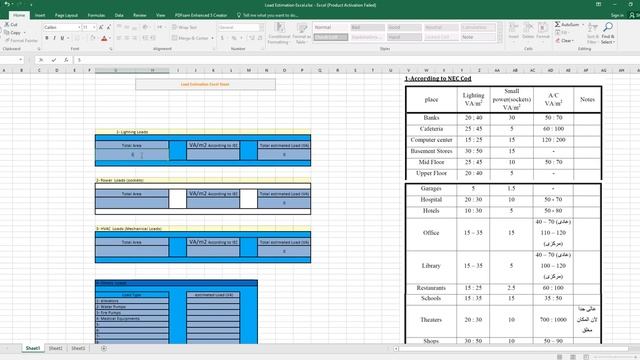Switch to Sheet2 tab
Screen dimensions: 640x360
(x=56, y=348)
